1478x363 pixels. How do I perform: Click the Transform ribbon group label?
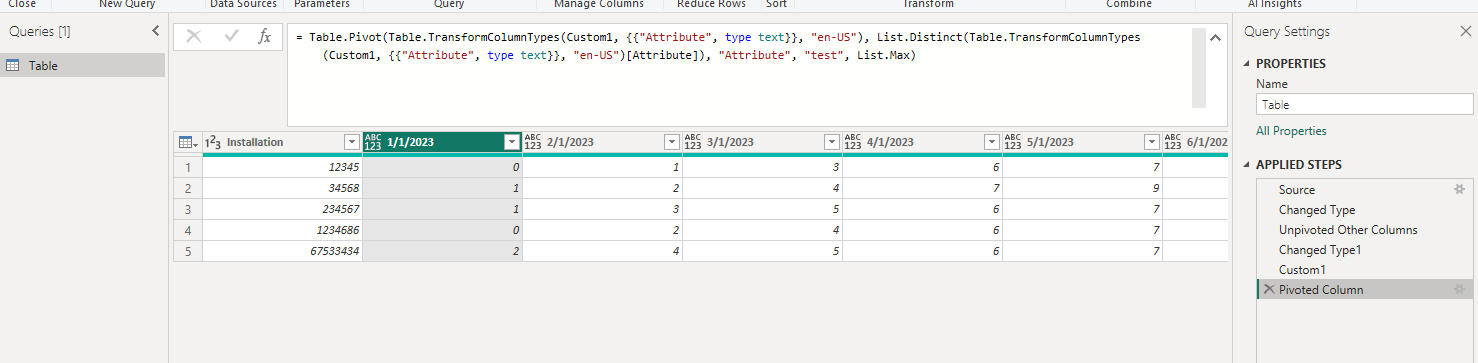click(x=928, y=5)
